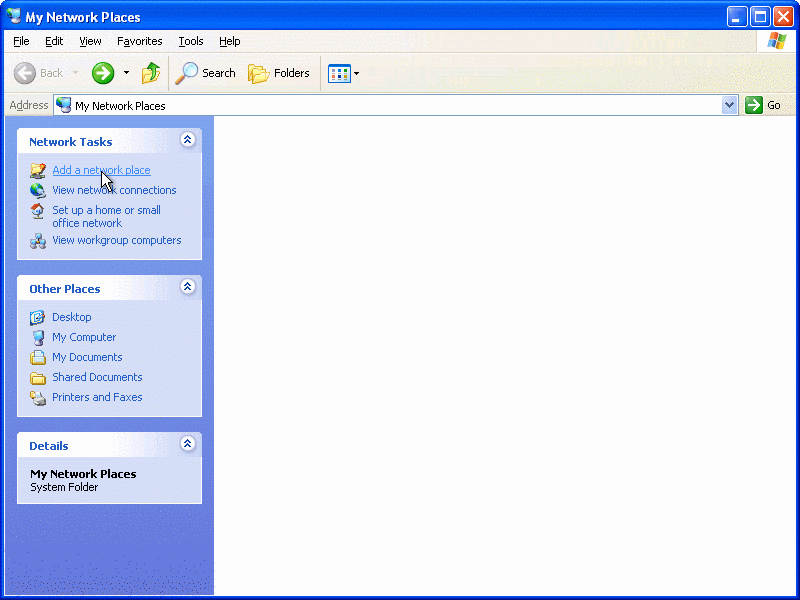Open the Views dropdown in toolbar

click(344, 73)
